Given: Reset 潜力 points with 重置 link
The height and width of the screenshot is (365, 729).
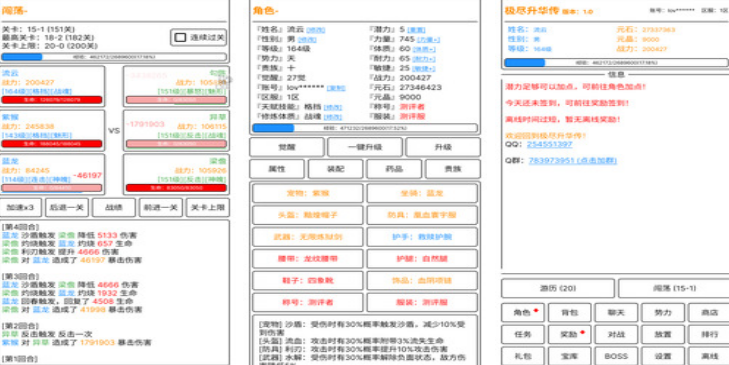Looking at the screenshot, I should 416,29.
